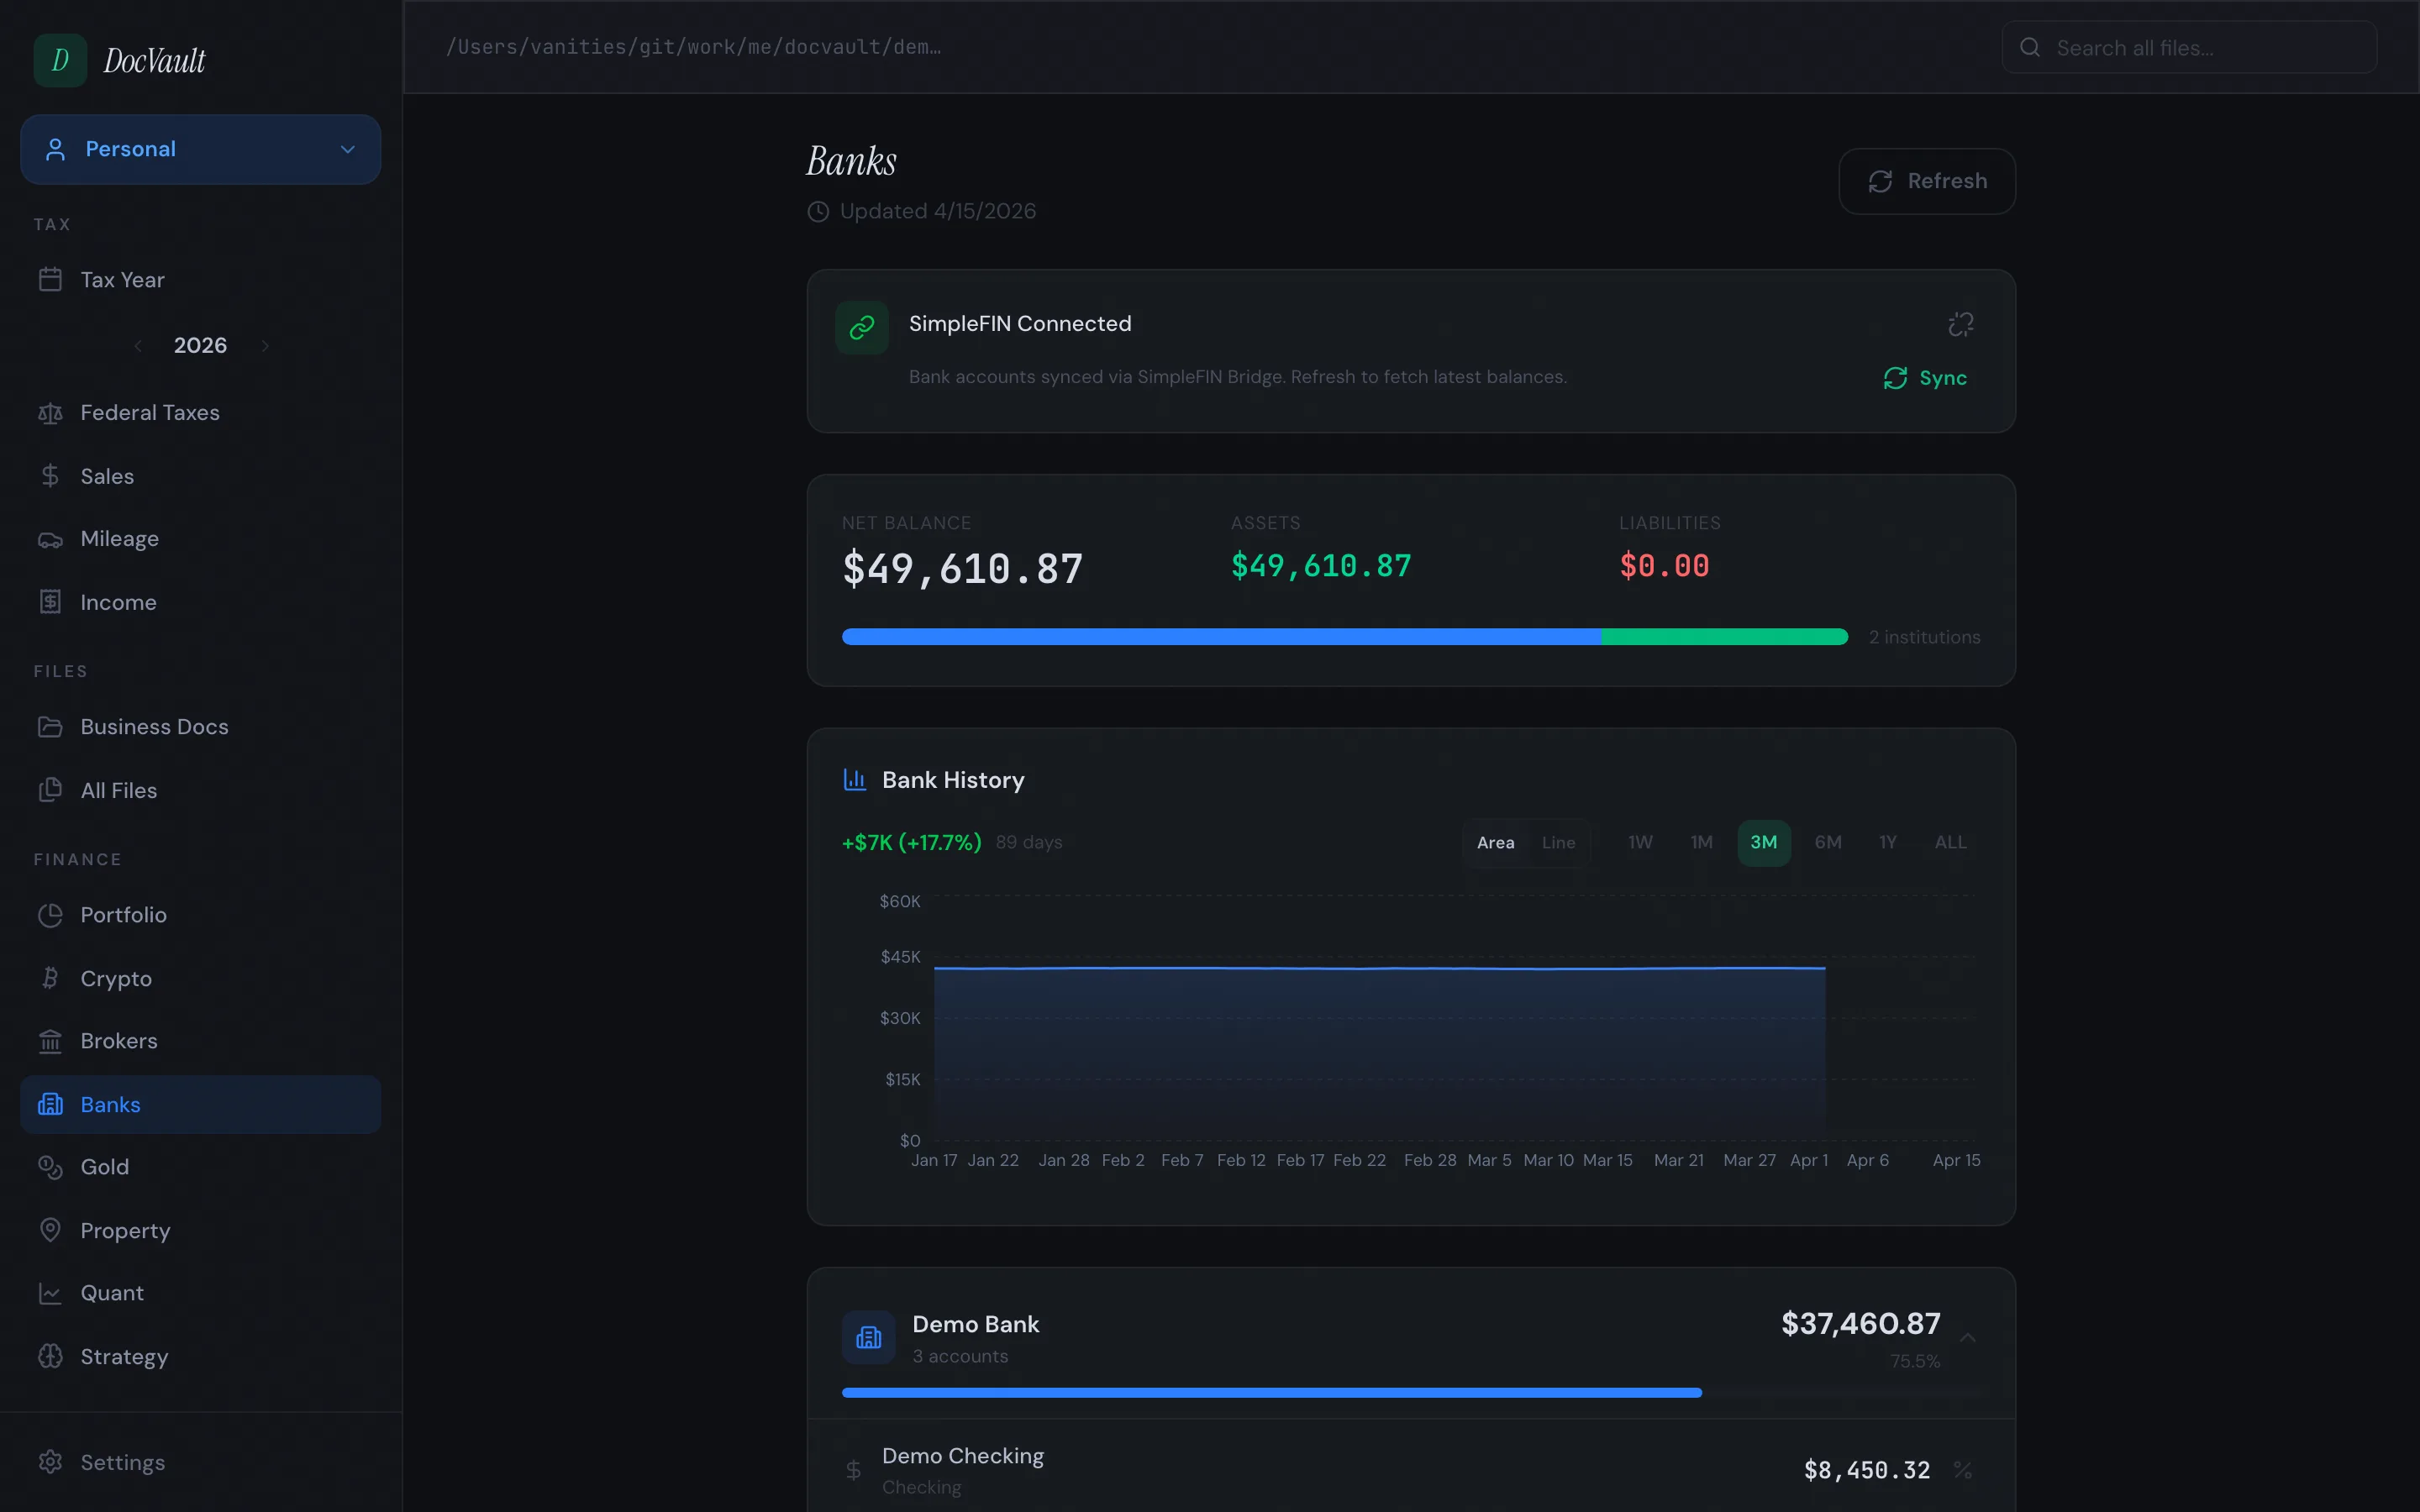The height and width of the screenshot is (1512, 2420).
Task: Open the Brokers page
Action: [x=200, y=1041]
